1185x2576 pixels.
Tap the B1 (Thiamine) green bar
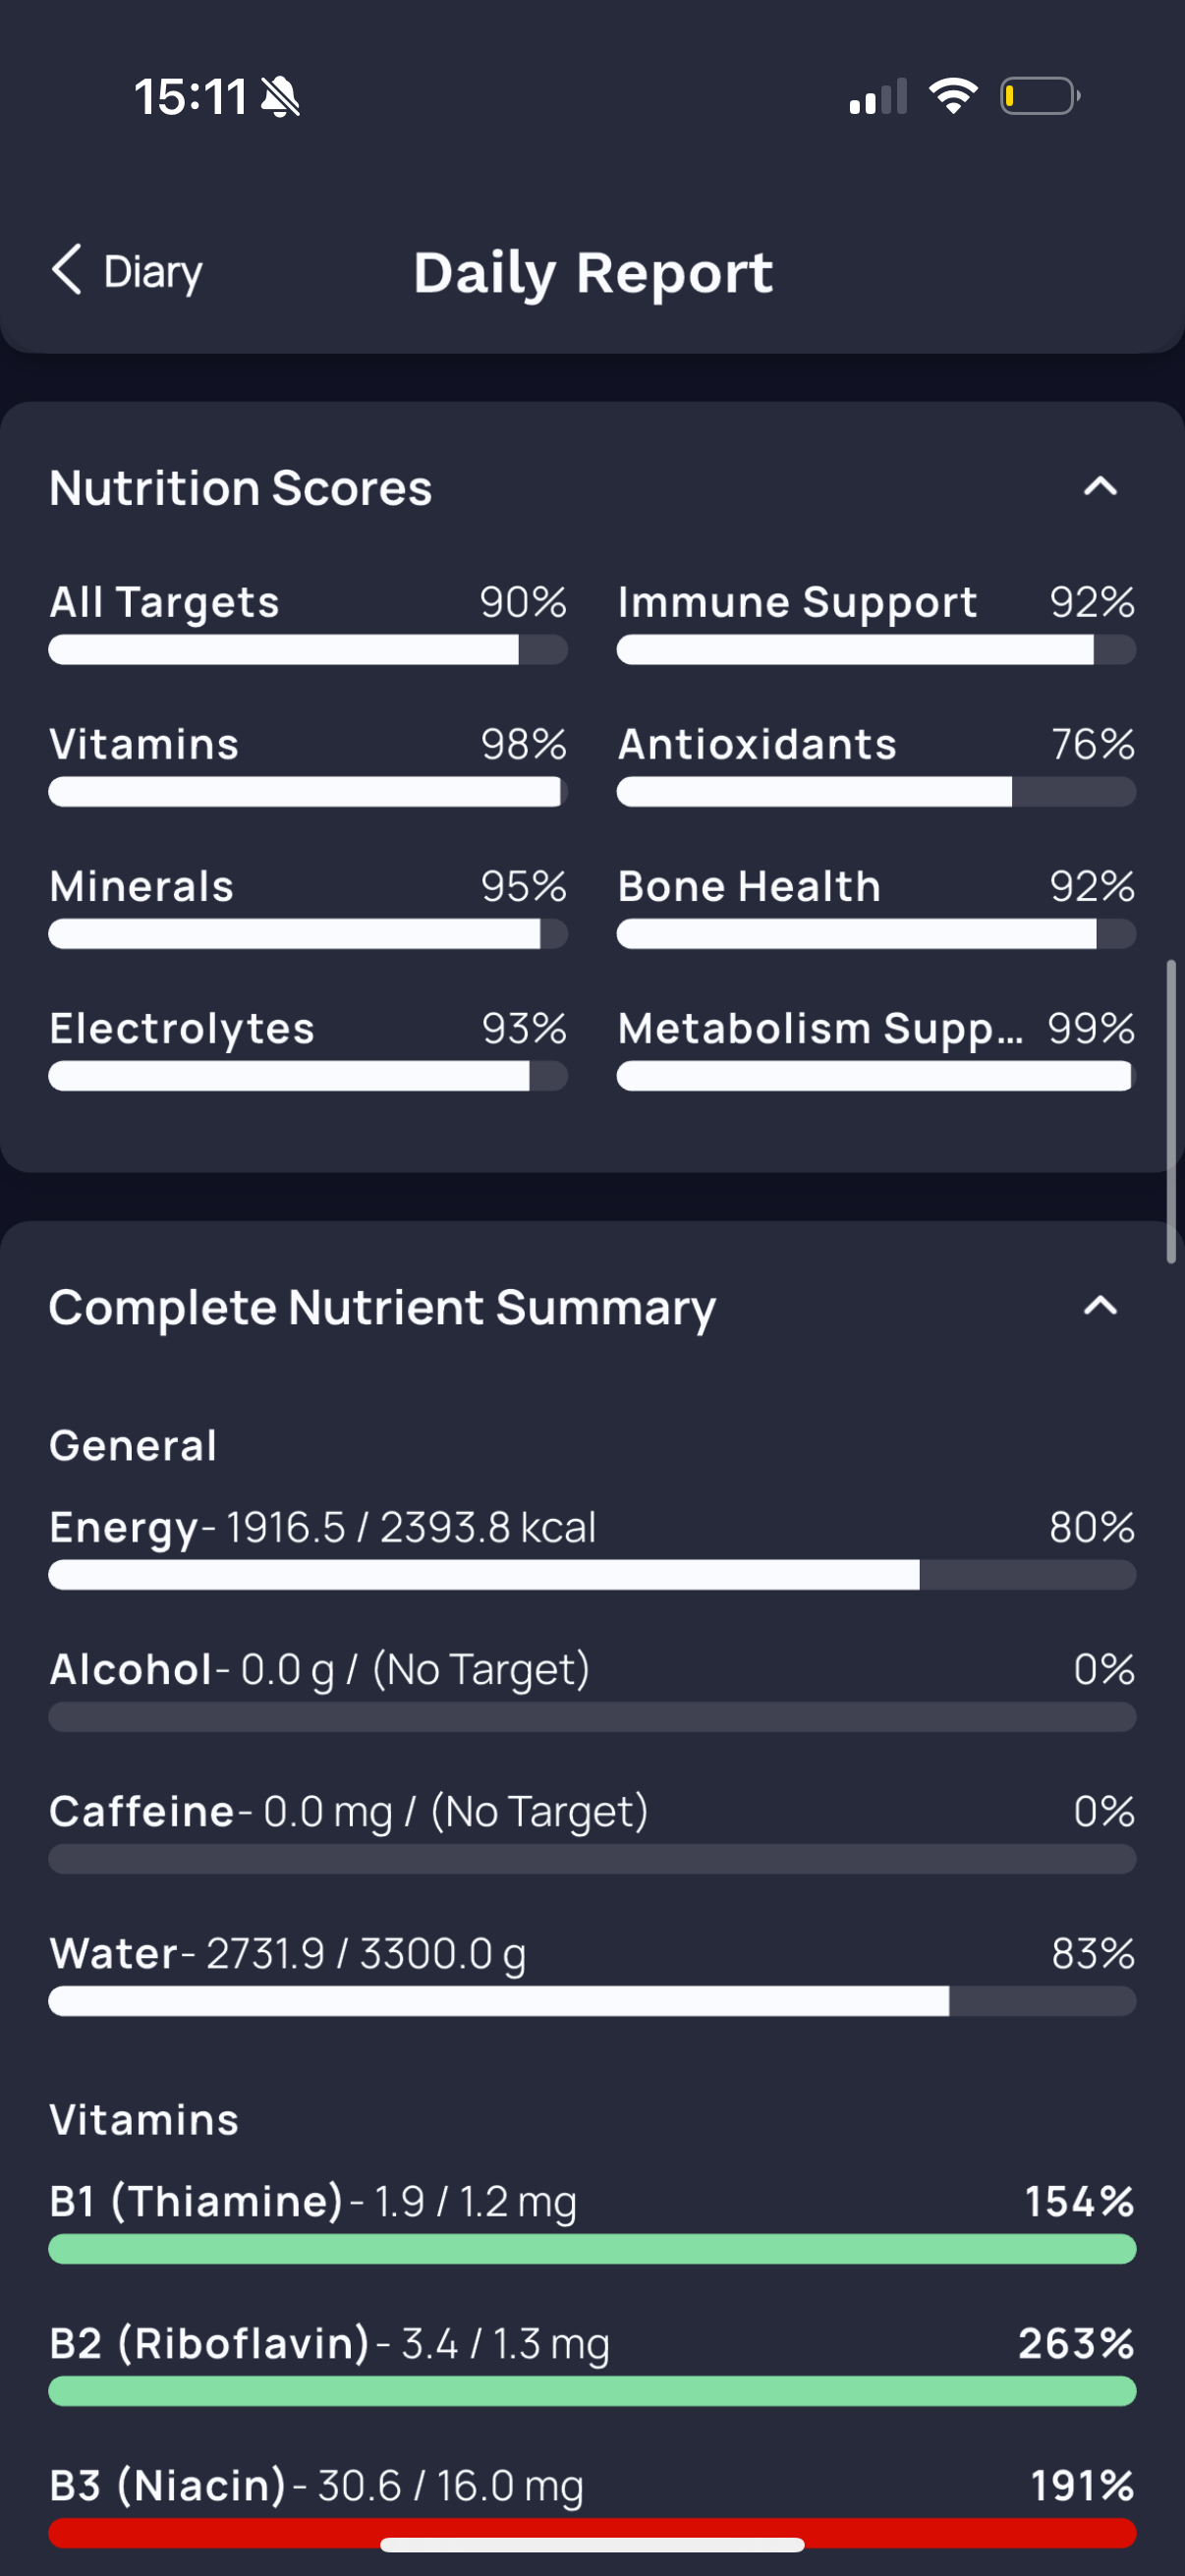click(x=592, y=2249)
